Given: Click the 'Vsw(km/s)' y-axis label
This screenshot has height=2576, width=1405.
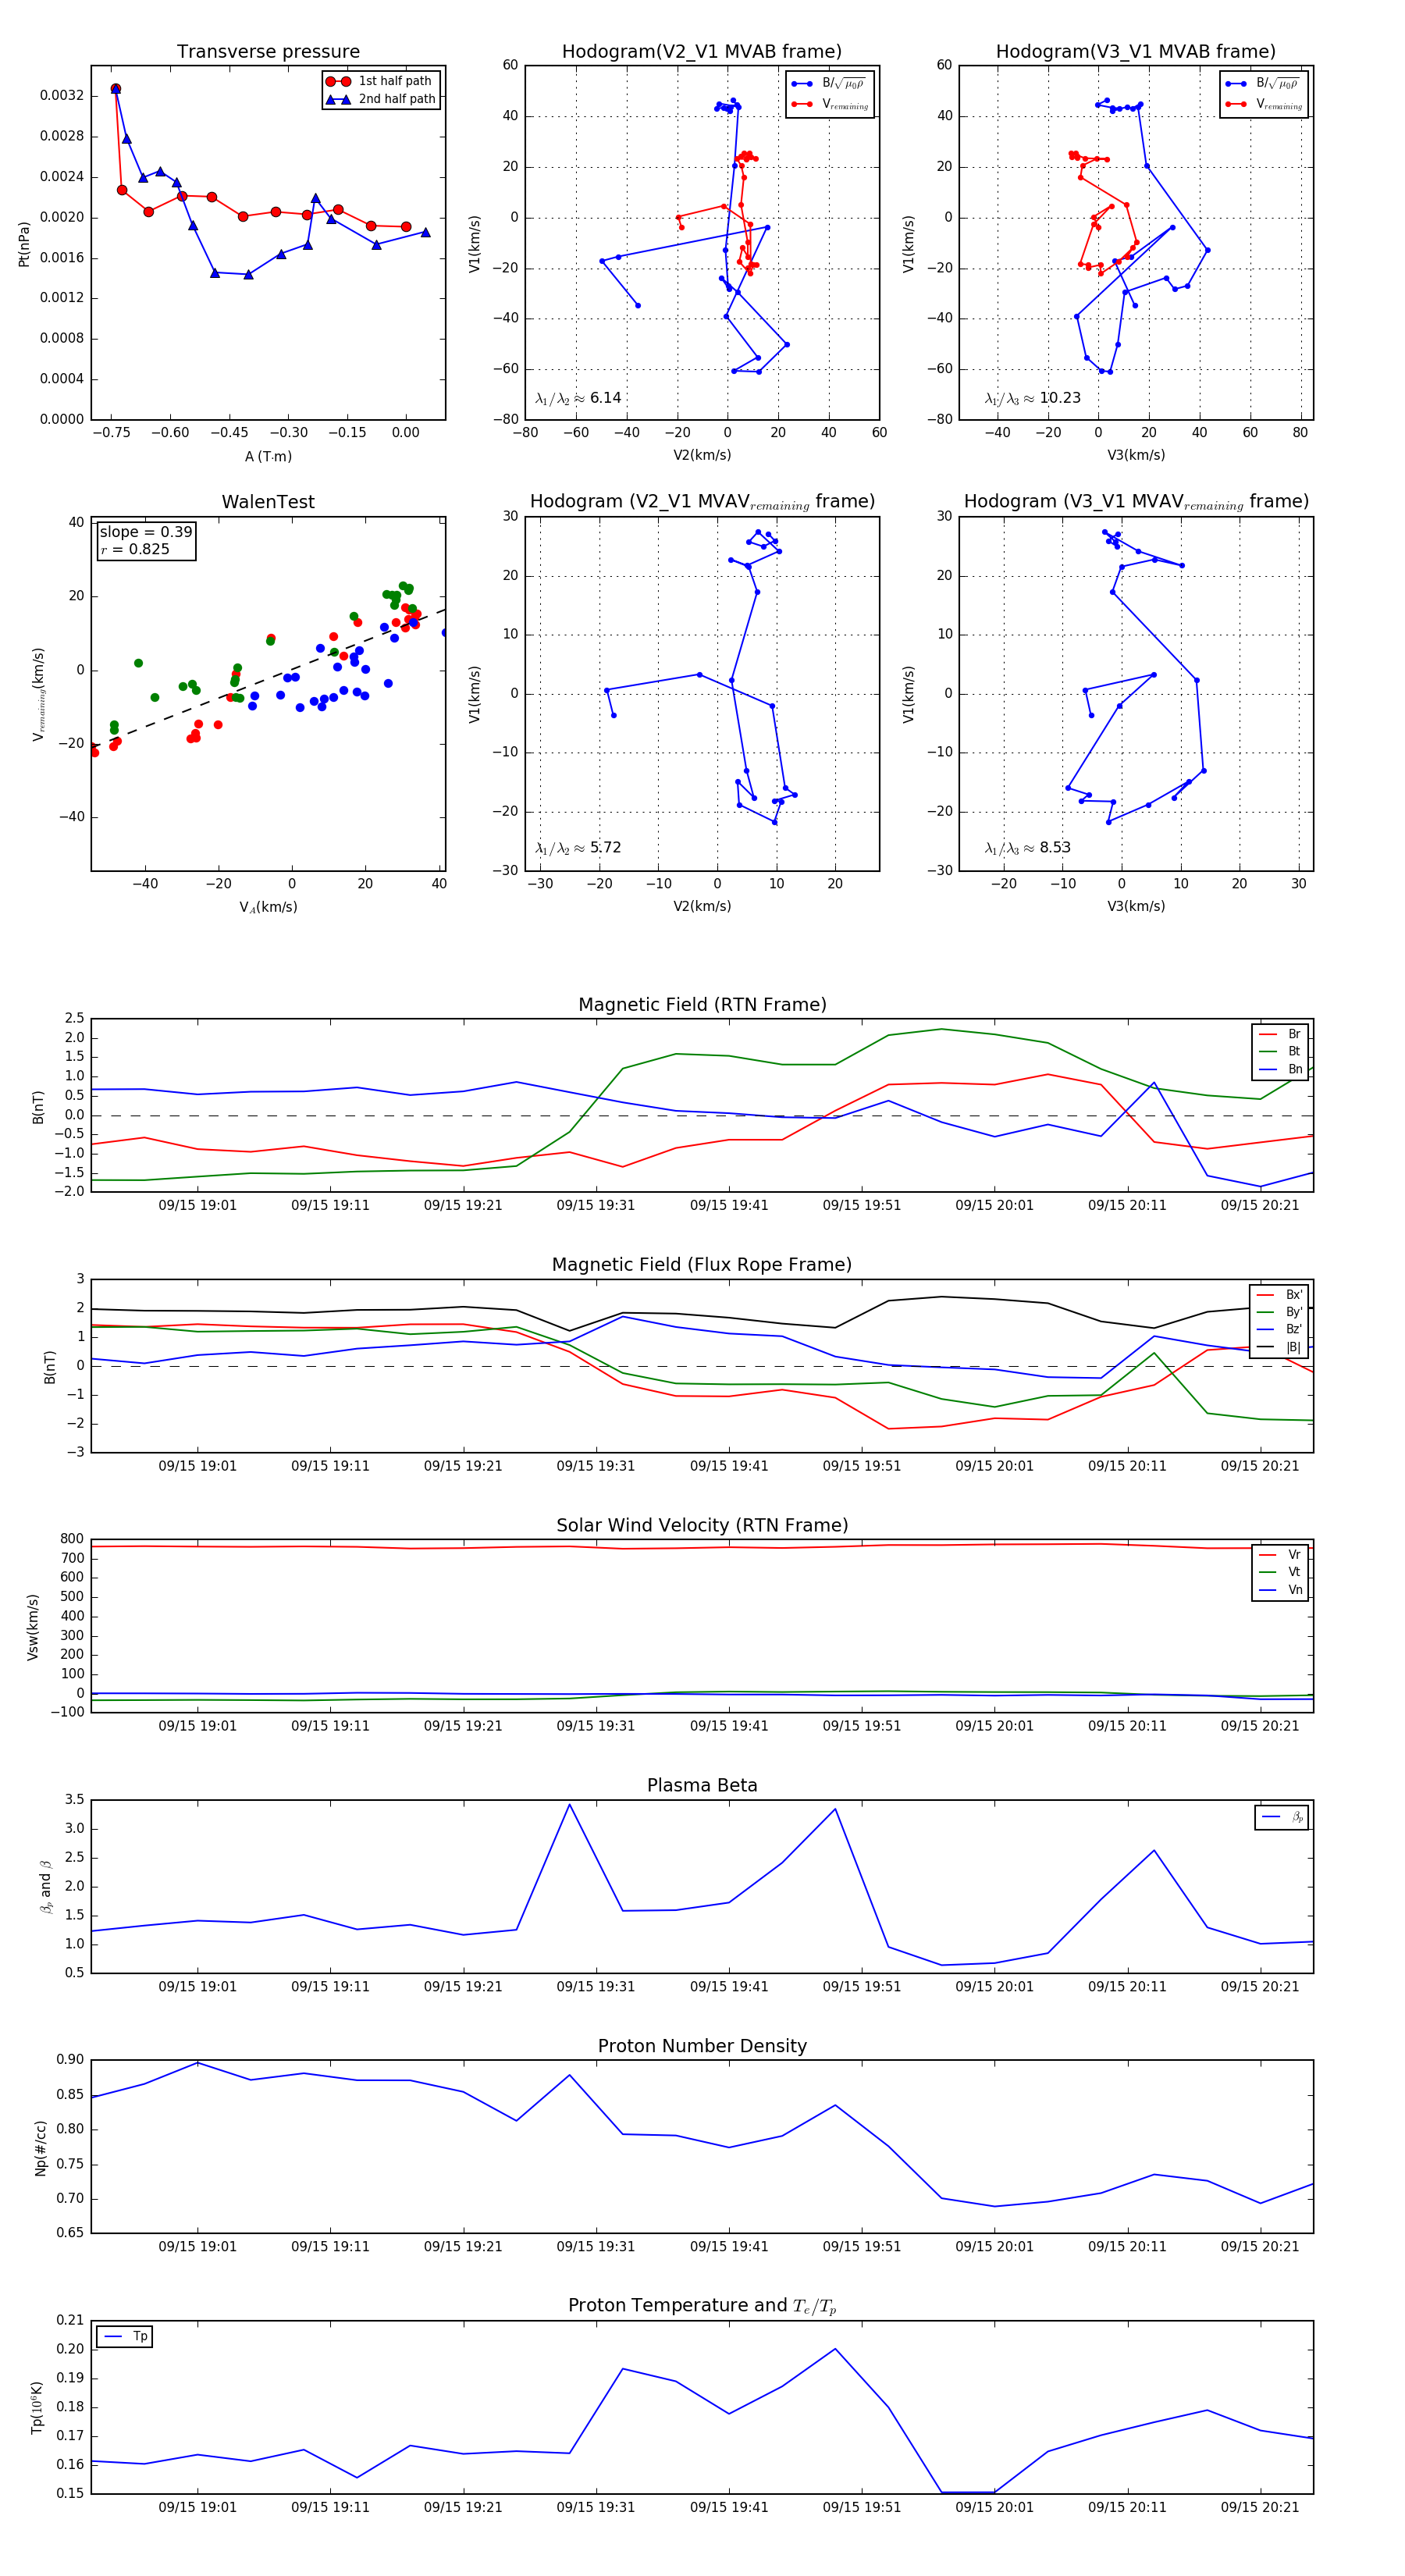Looking at the screenshot, I should click(x=33, y=1627).
